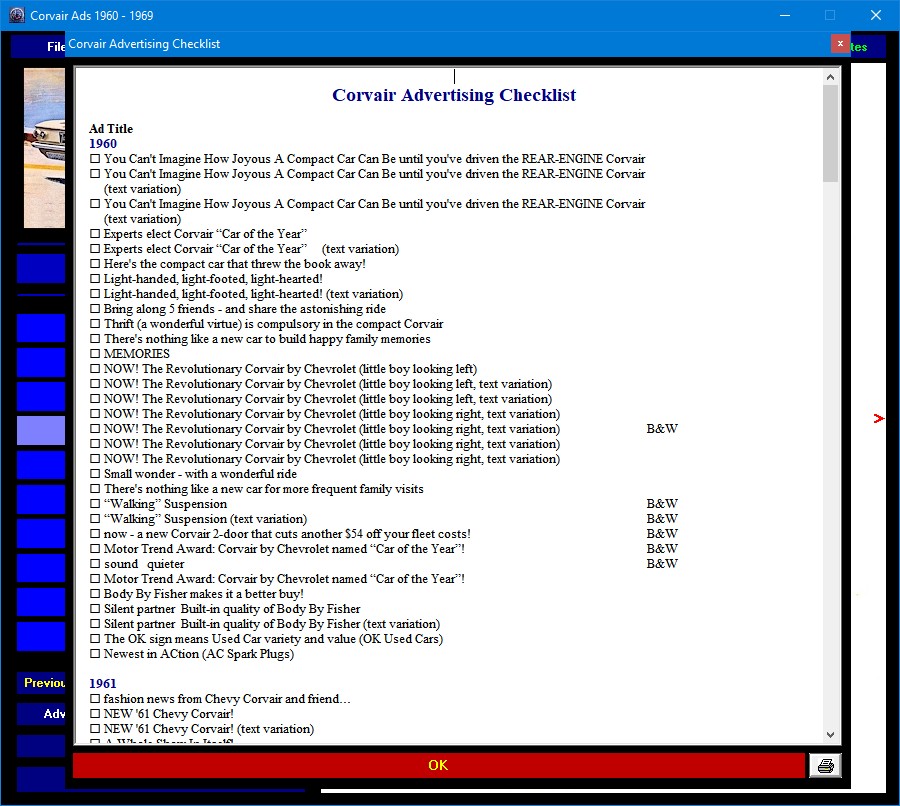
Task: Check "Body By Fisher makes it a better buy!"
Action: click(95, 594)
